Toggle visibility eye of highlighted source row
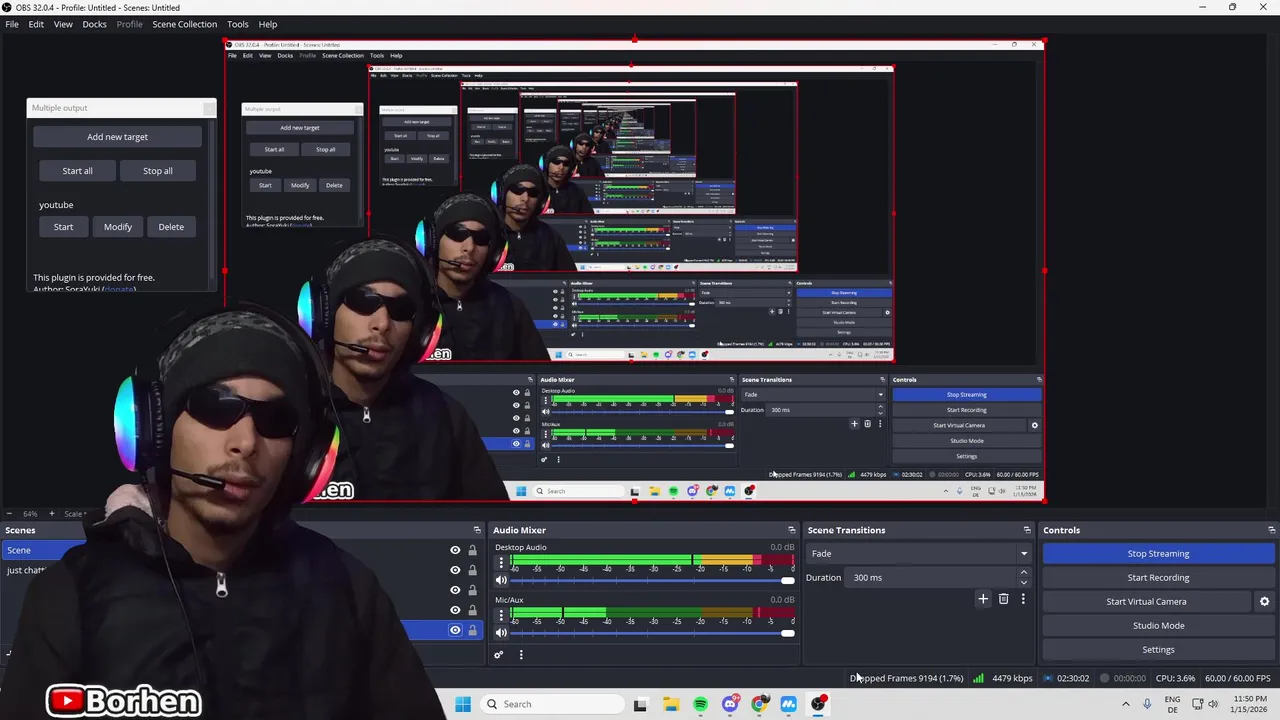The width and height of the screenshot is (1280, 720). pos(455,630)
